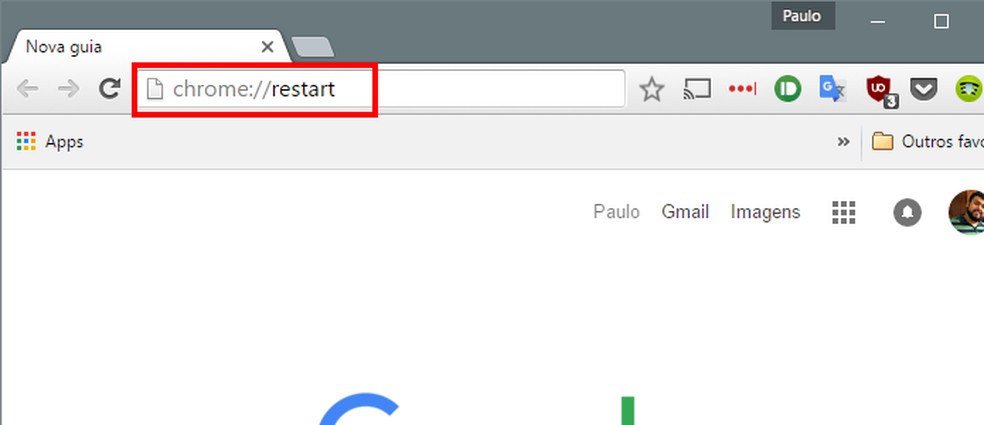The height and width of the screenshot is (425, 984).
Task: Click the green Disconnect extension icon
Action: click(788, 89)
